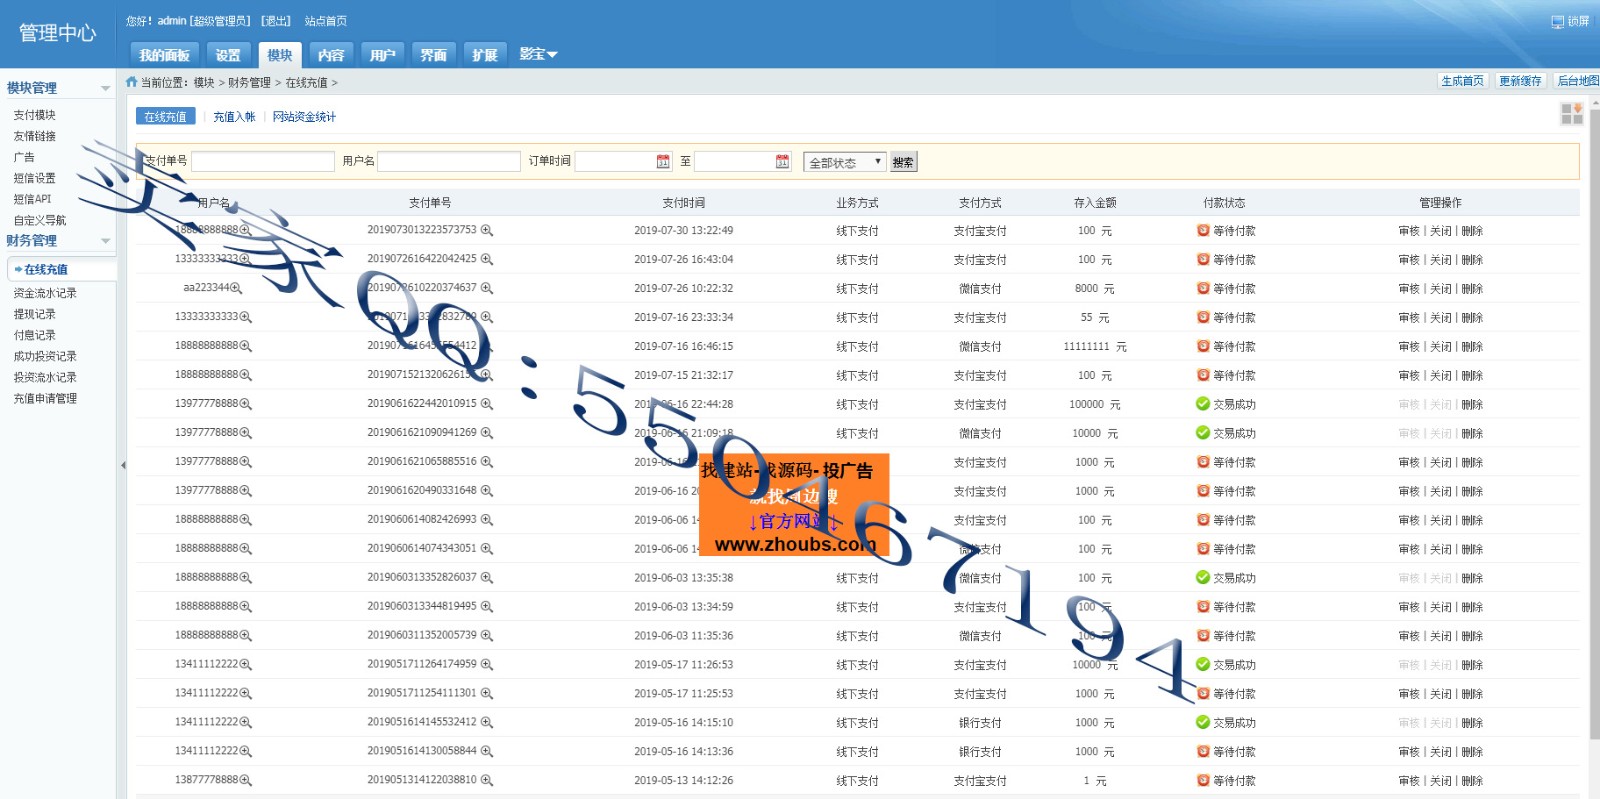This screenshot has height=799, width=1600.
Task: Click order number magnifier in 2019-06-16 22:44:28 row
Action: tap(487, 404)
